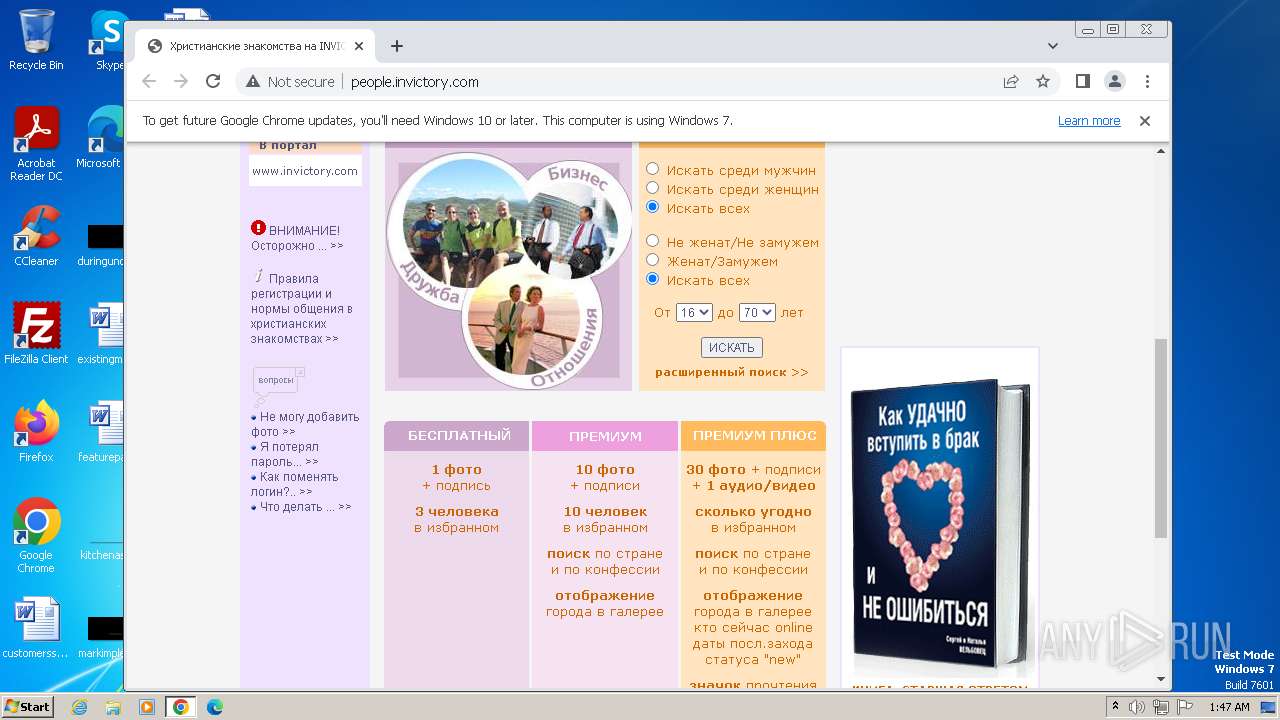
Task: Open a new tab with plus icon
Action: [397, 46]
